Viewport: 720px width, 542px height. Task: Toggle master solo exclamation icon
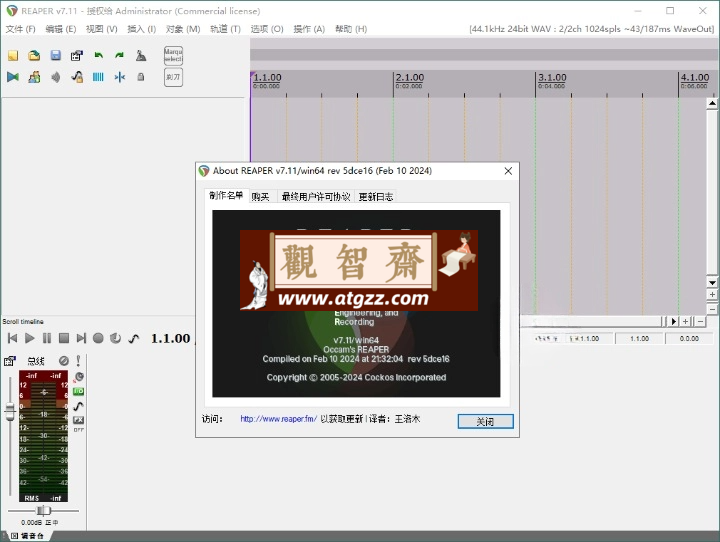(x=79, y=361)
